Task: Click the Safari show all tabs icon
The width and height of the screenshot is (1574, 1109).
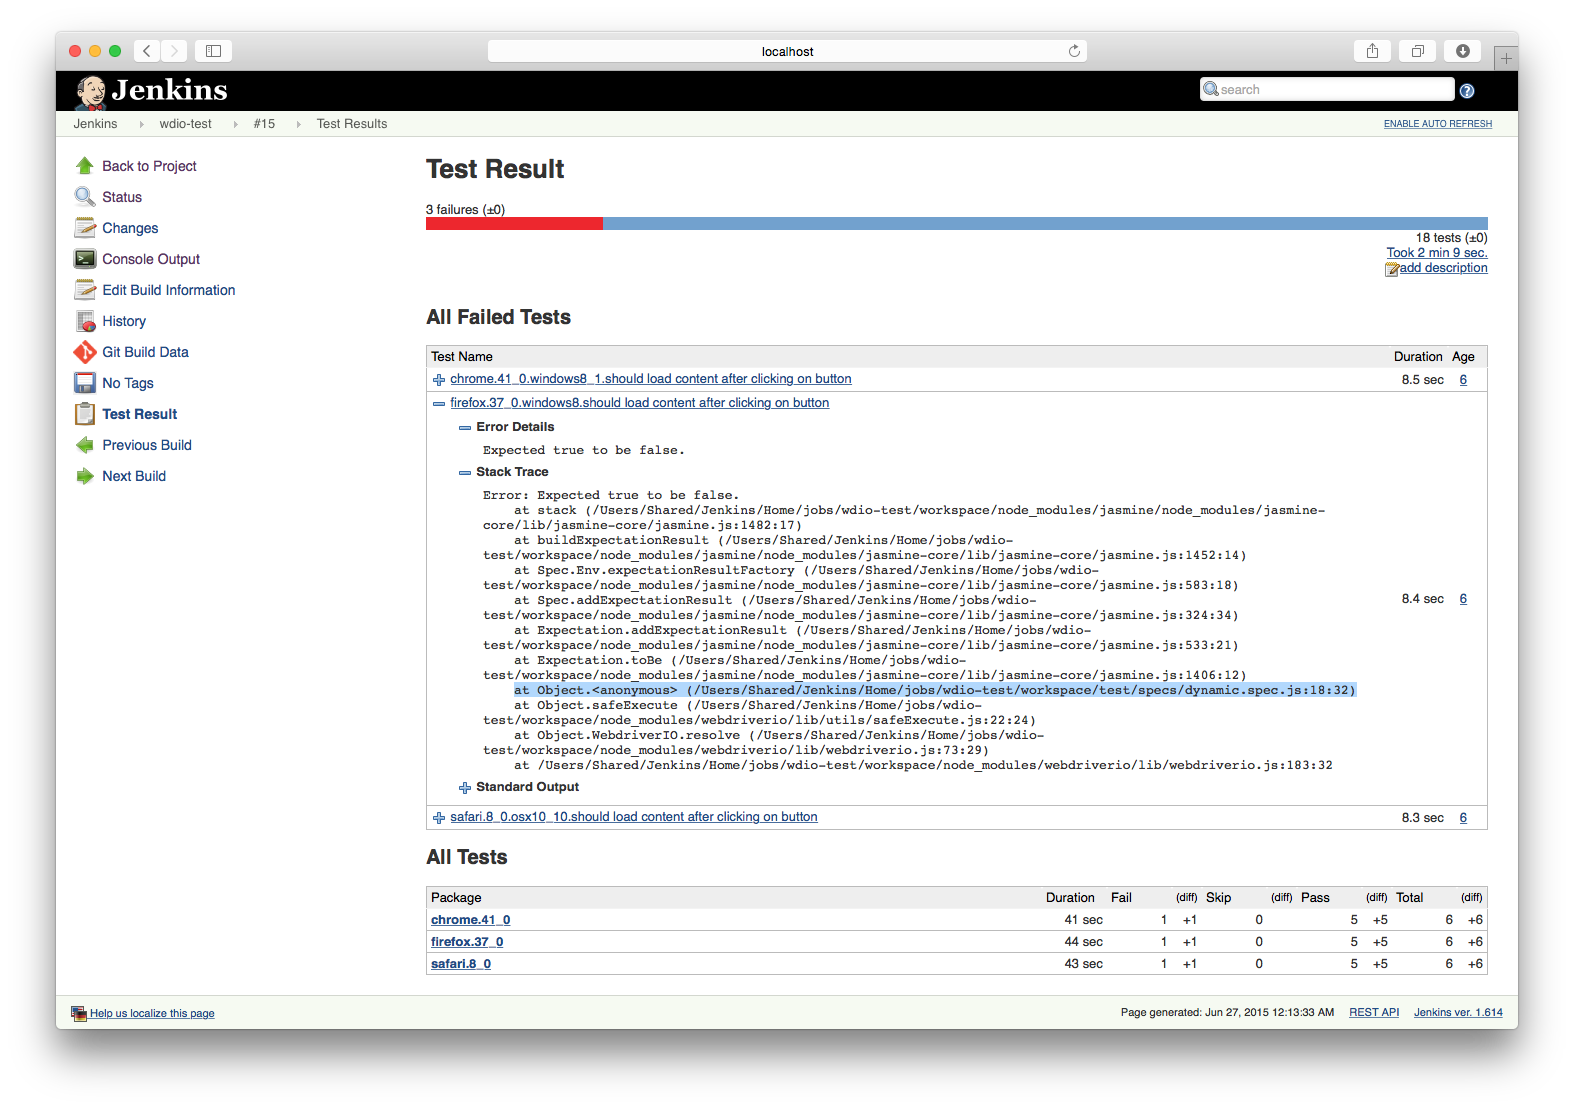Action: [x=1417, y=51]
